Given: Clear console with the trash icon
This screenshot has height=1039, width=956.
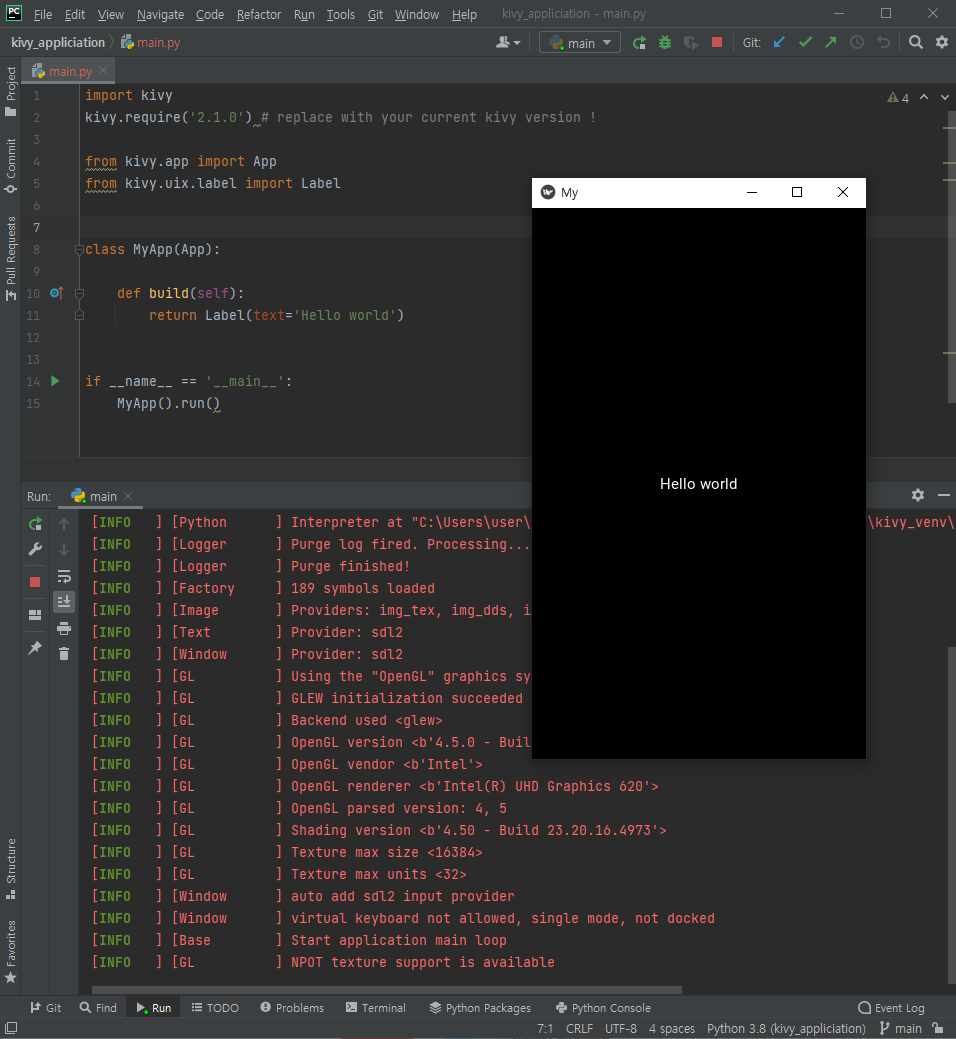Looking at the screenshot, I should (x=64, y=654).
